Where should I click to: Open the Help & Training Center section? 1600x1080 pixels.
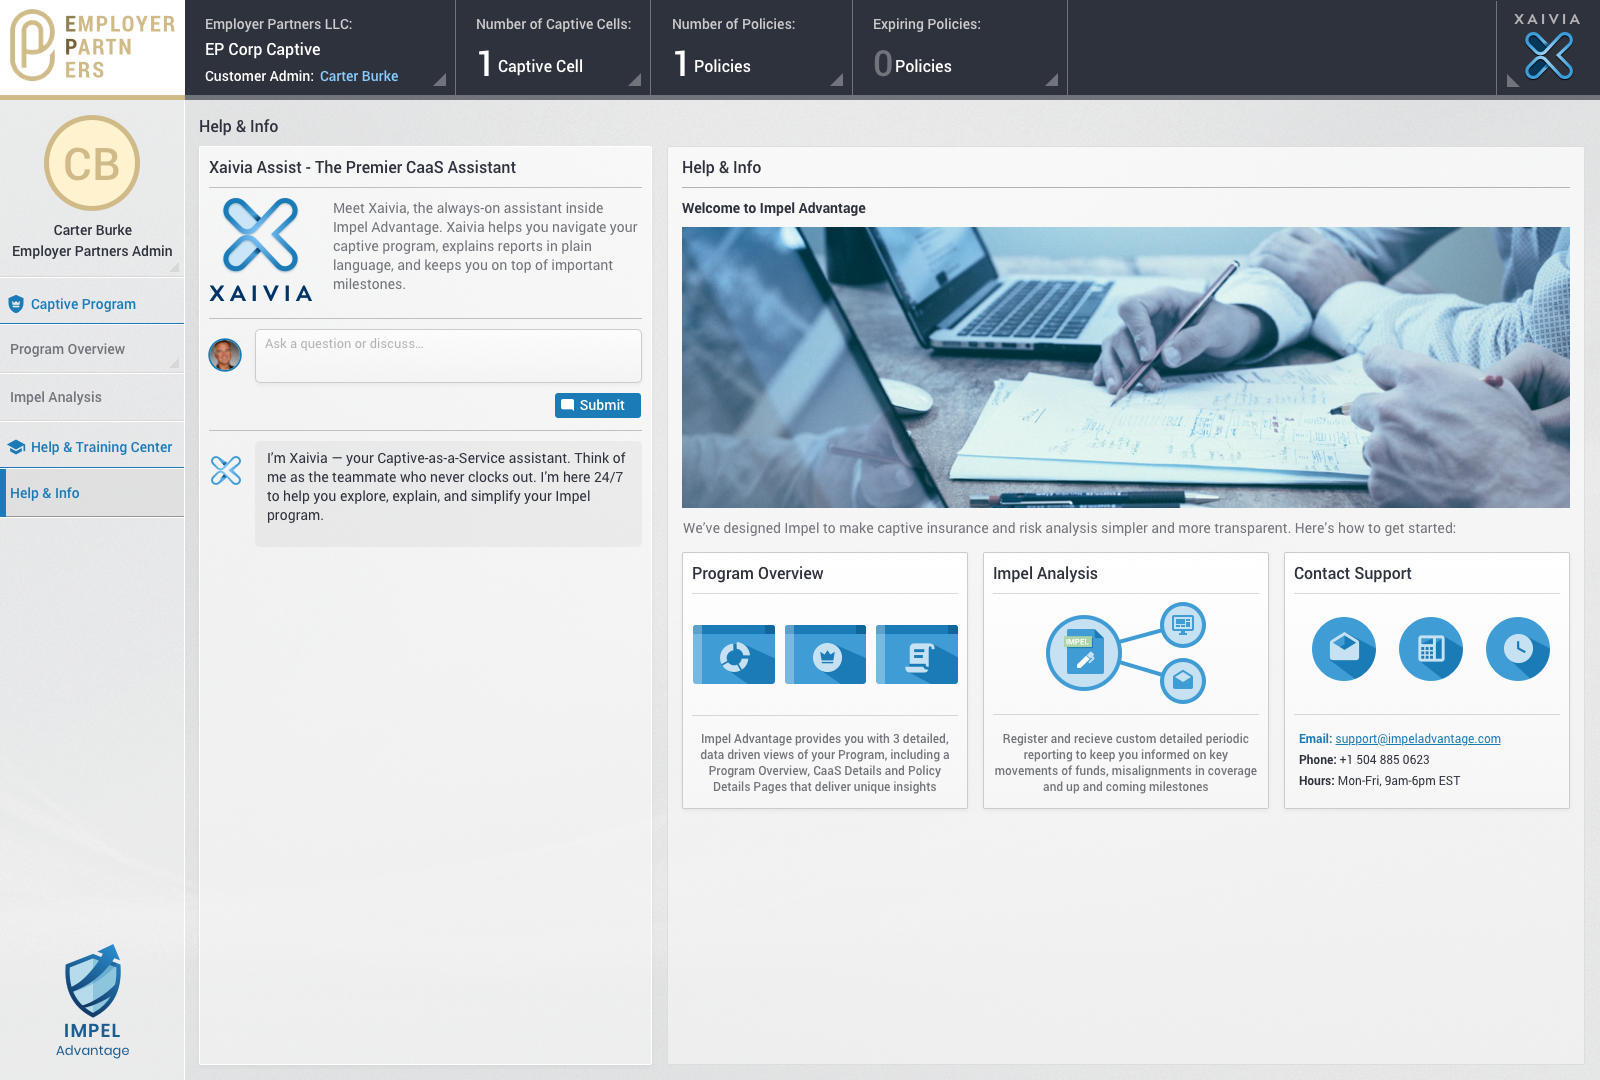92,447
